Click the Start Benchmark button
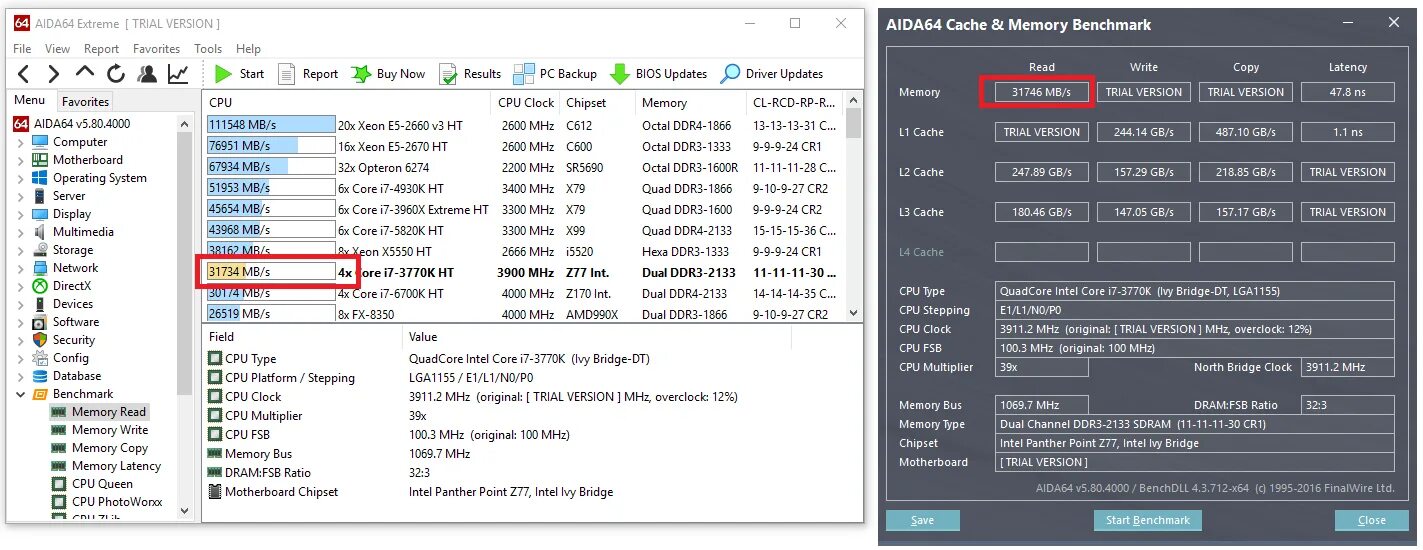The height and width of the screenshot is (550, 1423). point(1147,520)
